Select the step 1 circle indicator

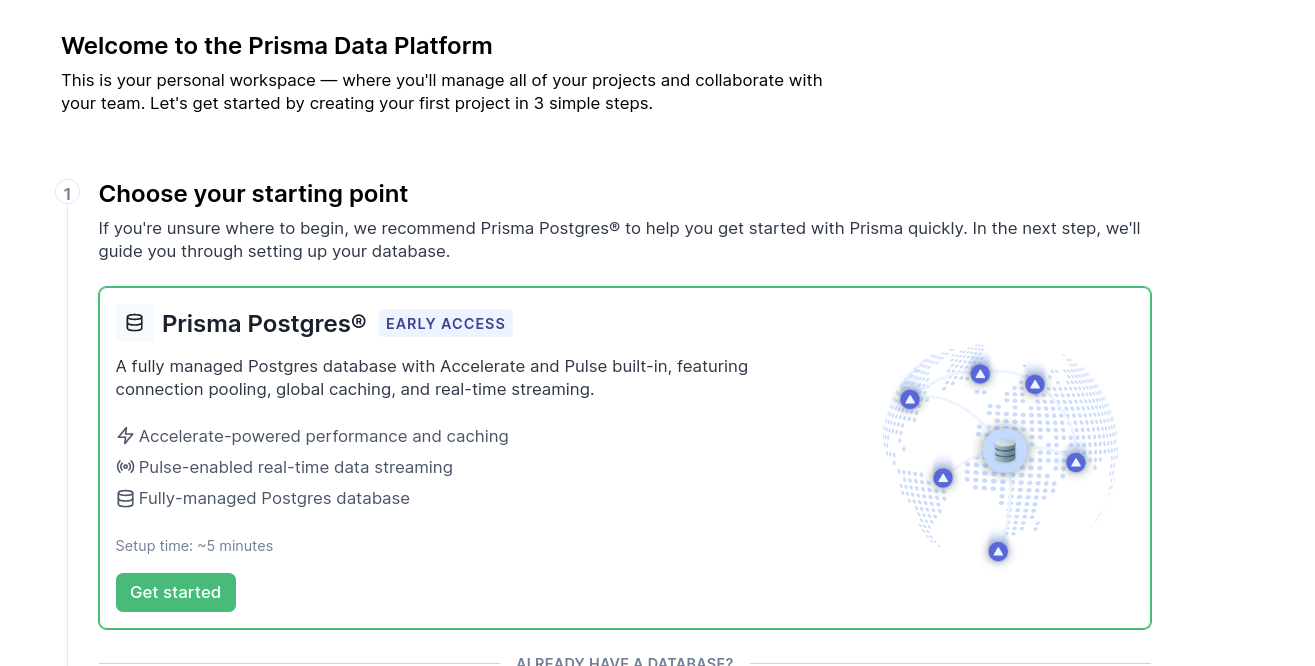67,193
